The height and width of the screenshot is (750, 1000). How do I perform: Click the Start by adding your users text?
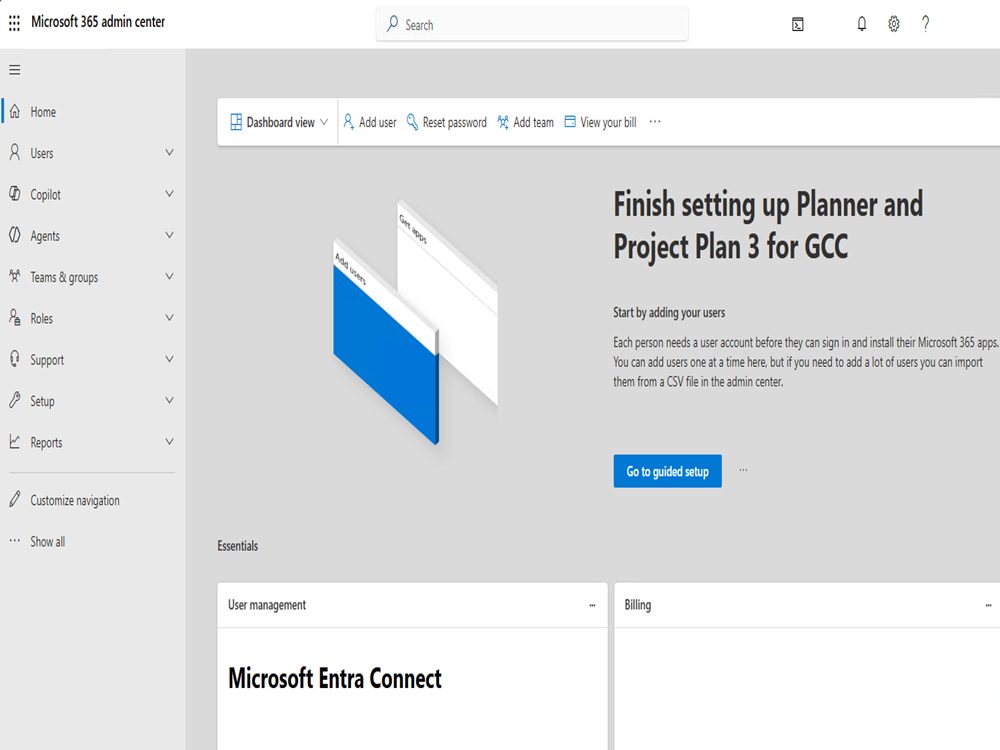coord(669,312)
